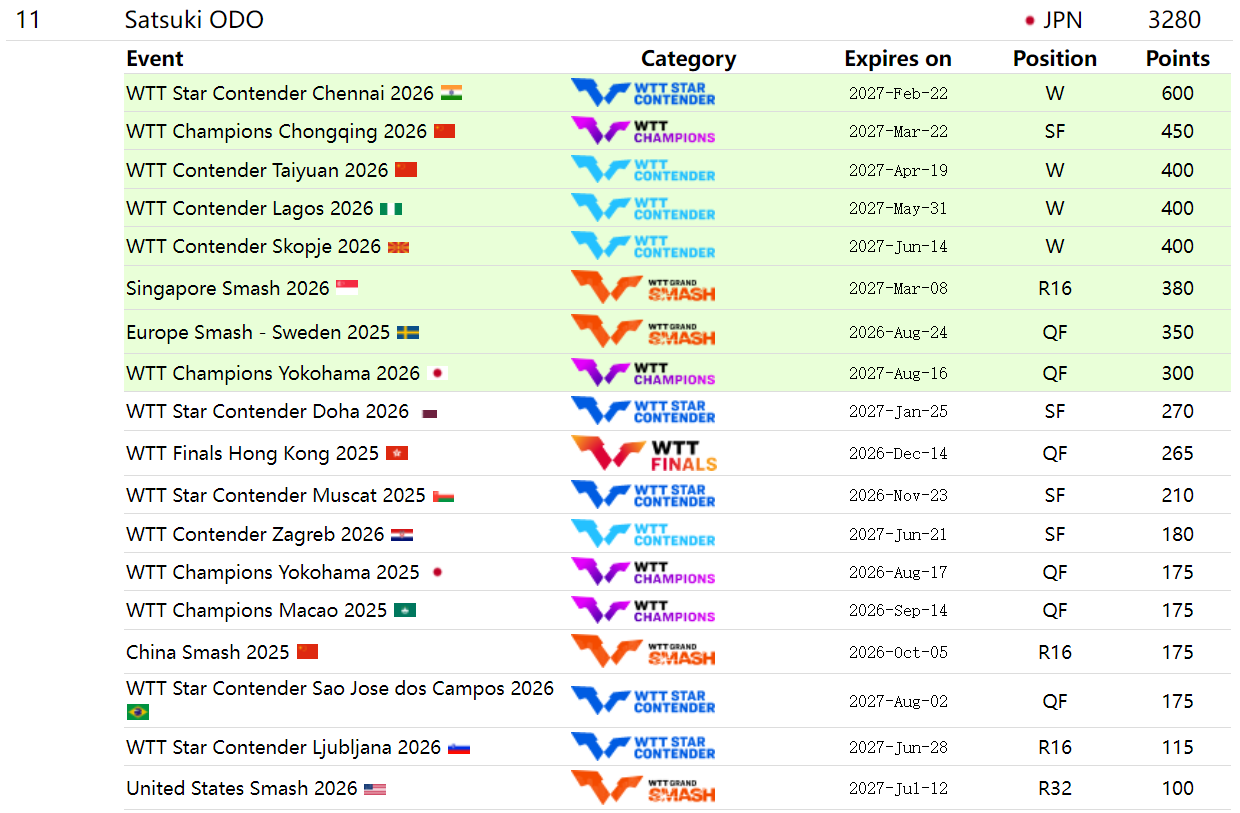The height and width of the screenshot is (813, 1240).
Task: Select Europe Smash - Sweden 2025 event name
Action: point(258,332)
